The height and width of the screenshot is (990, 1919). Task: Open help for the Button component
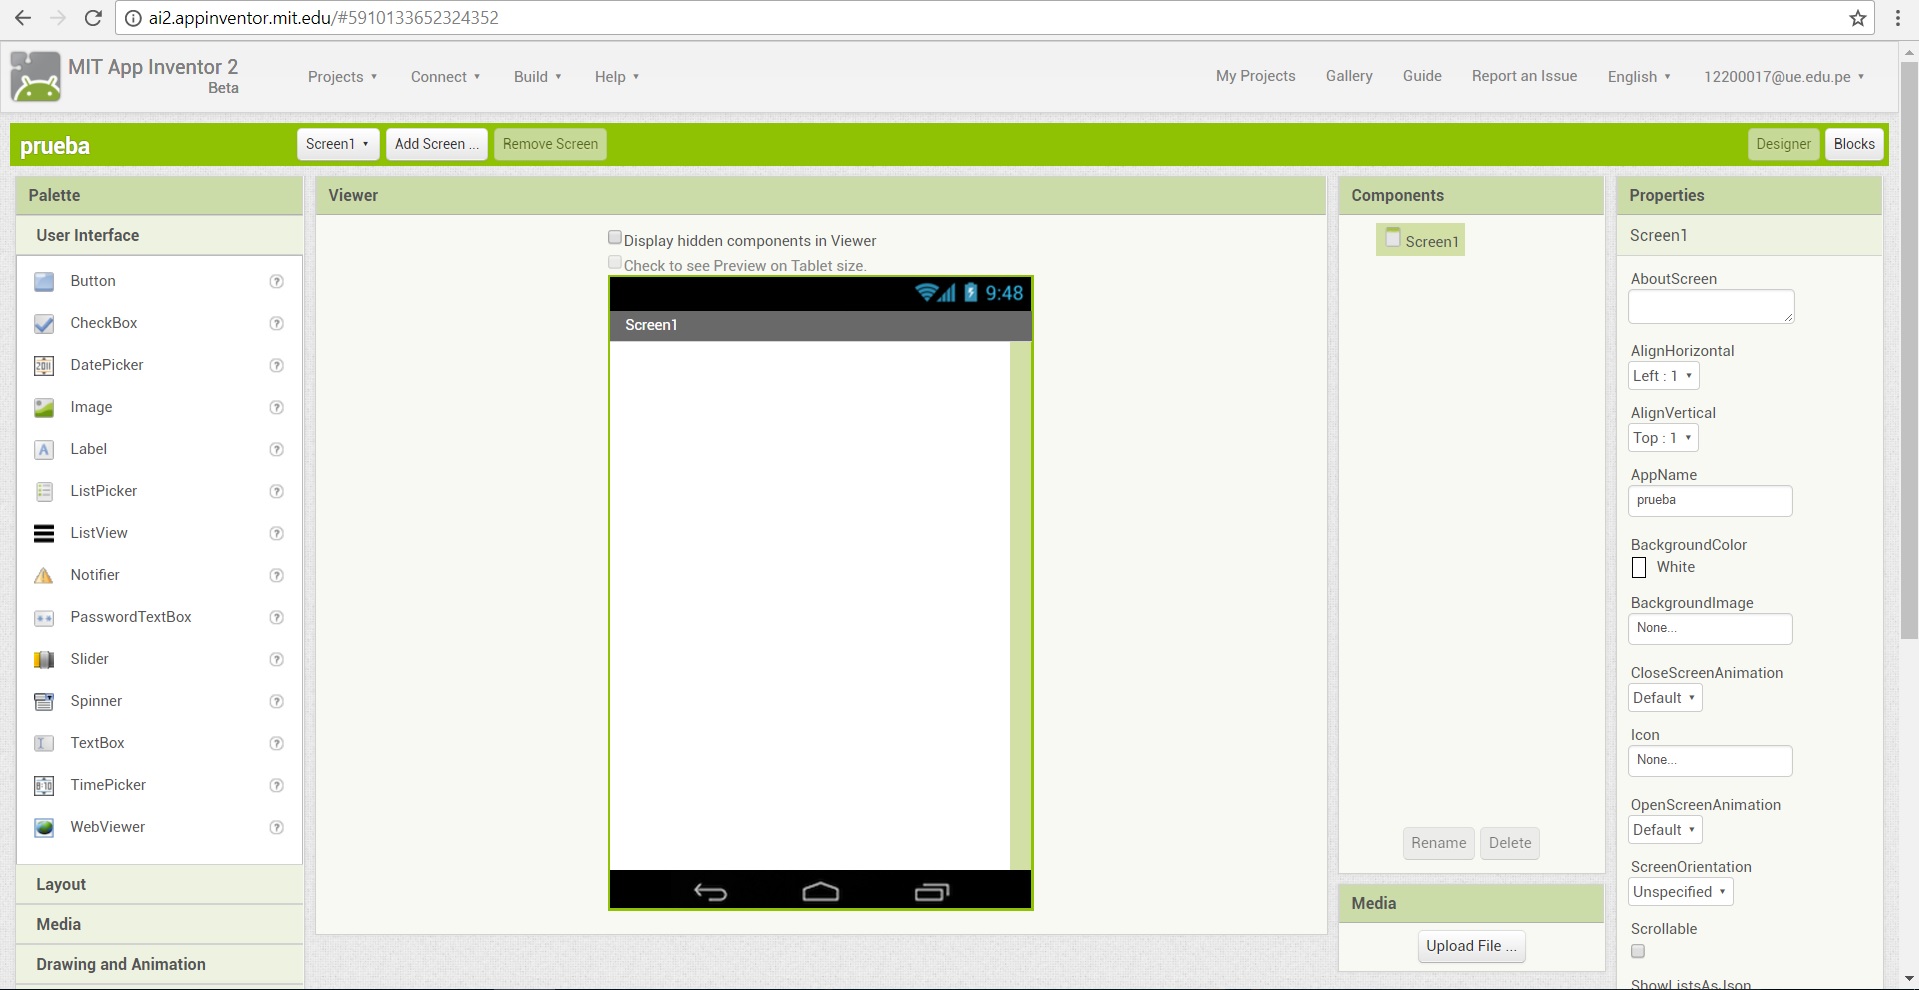coord(277,282)
